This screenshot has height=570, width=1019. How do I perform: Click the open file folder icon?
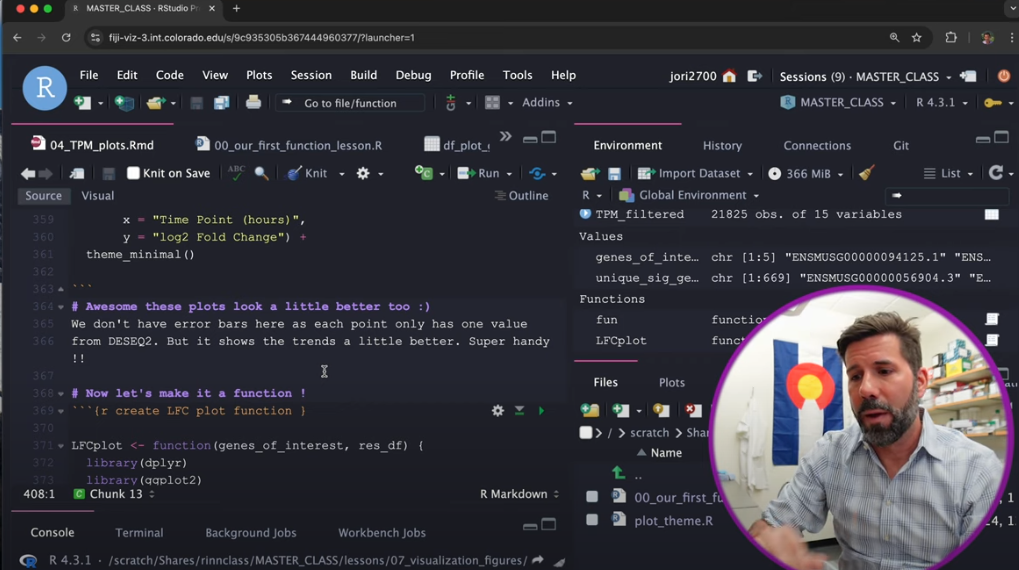point(155,103)
